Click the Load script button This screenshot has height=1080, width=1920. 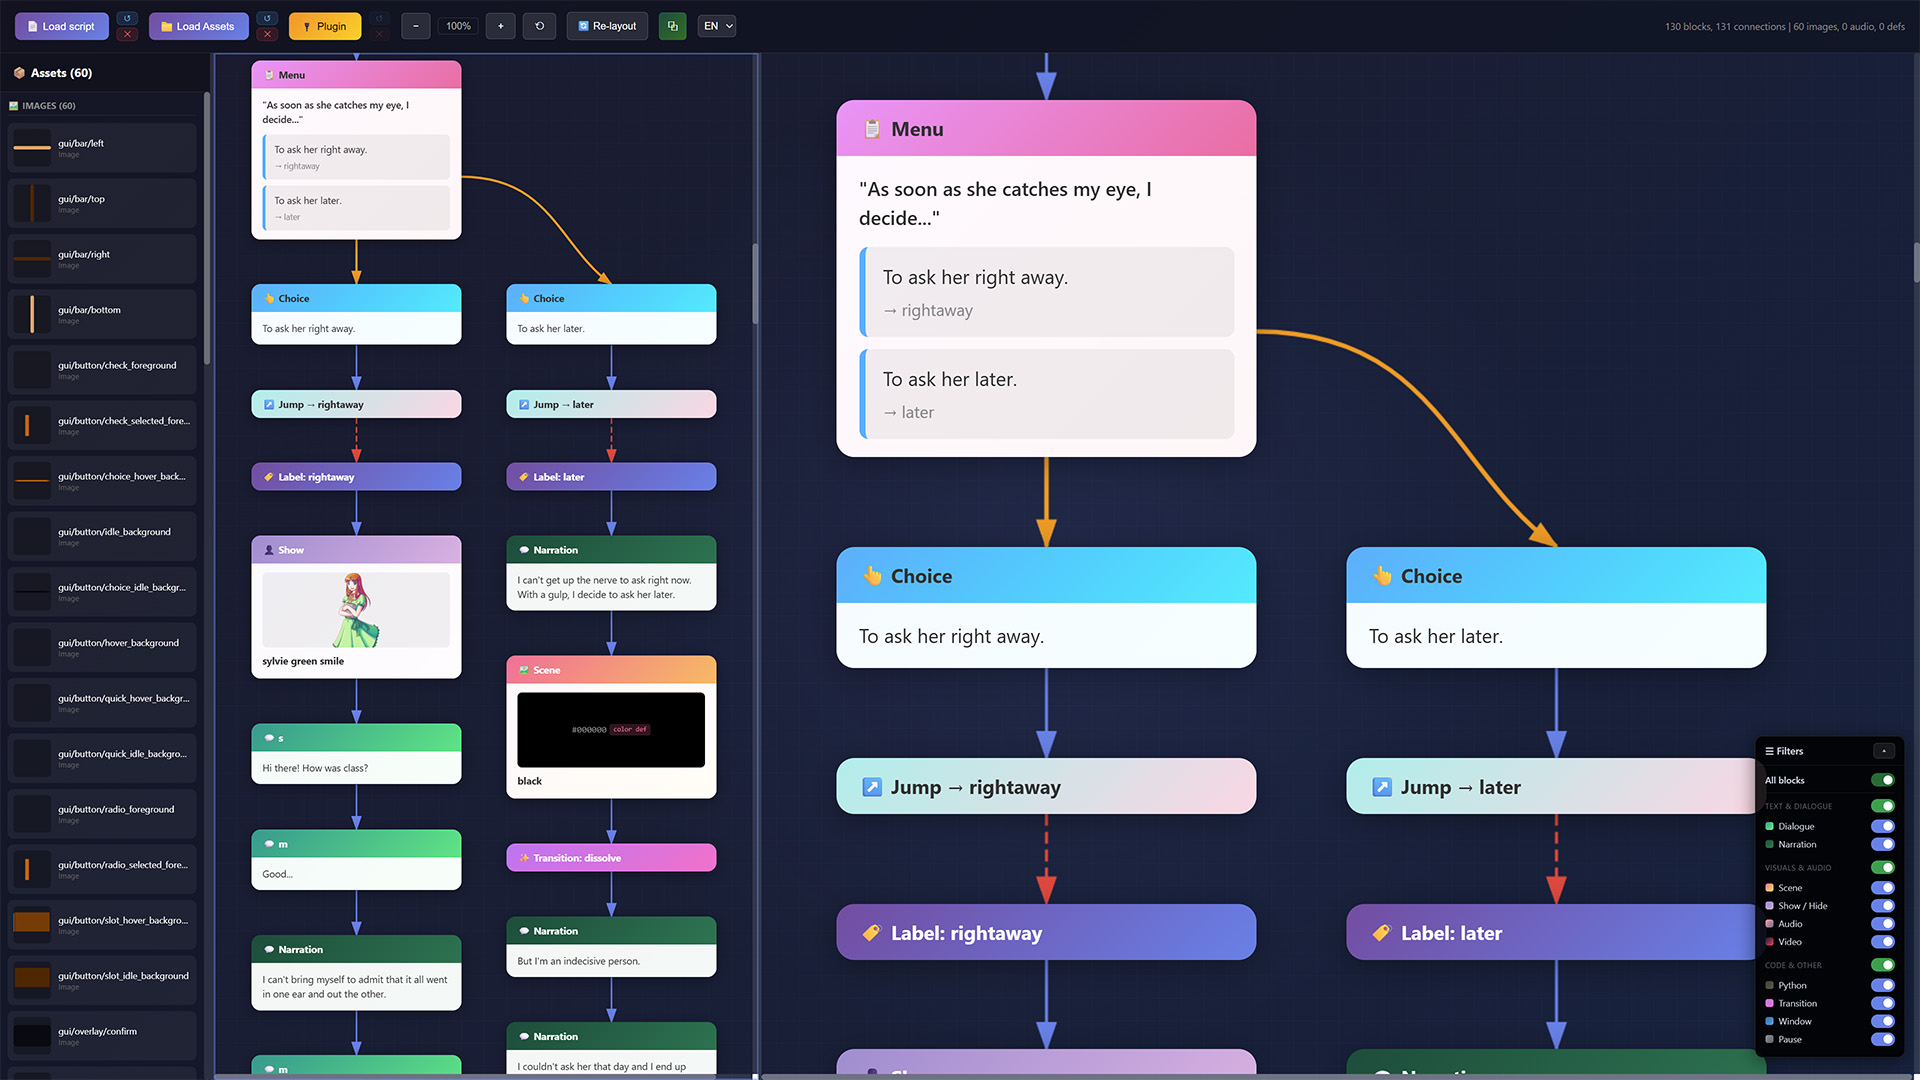coord(61,26)
